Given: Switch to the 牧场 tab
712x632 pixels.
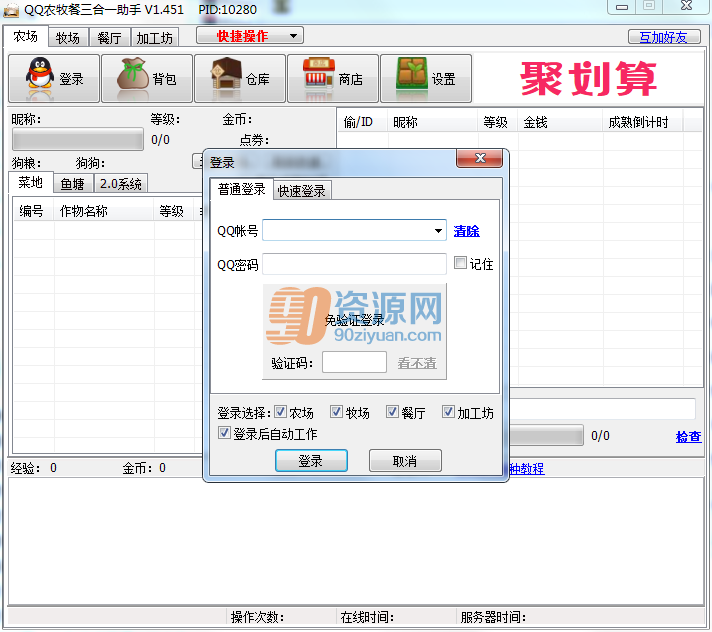Looking at the screenshot, I should pos(68,38).
